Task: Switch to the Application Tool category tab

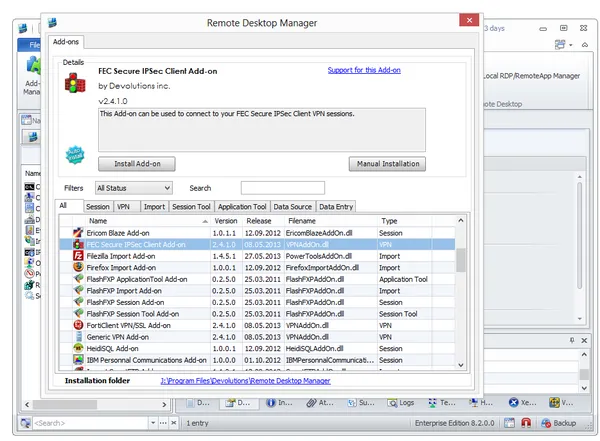Action: (x=242, y=207)
